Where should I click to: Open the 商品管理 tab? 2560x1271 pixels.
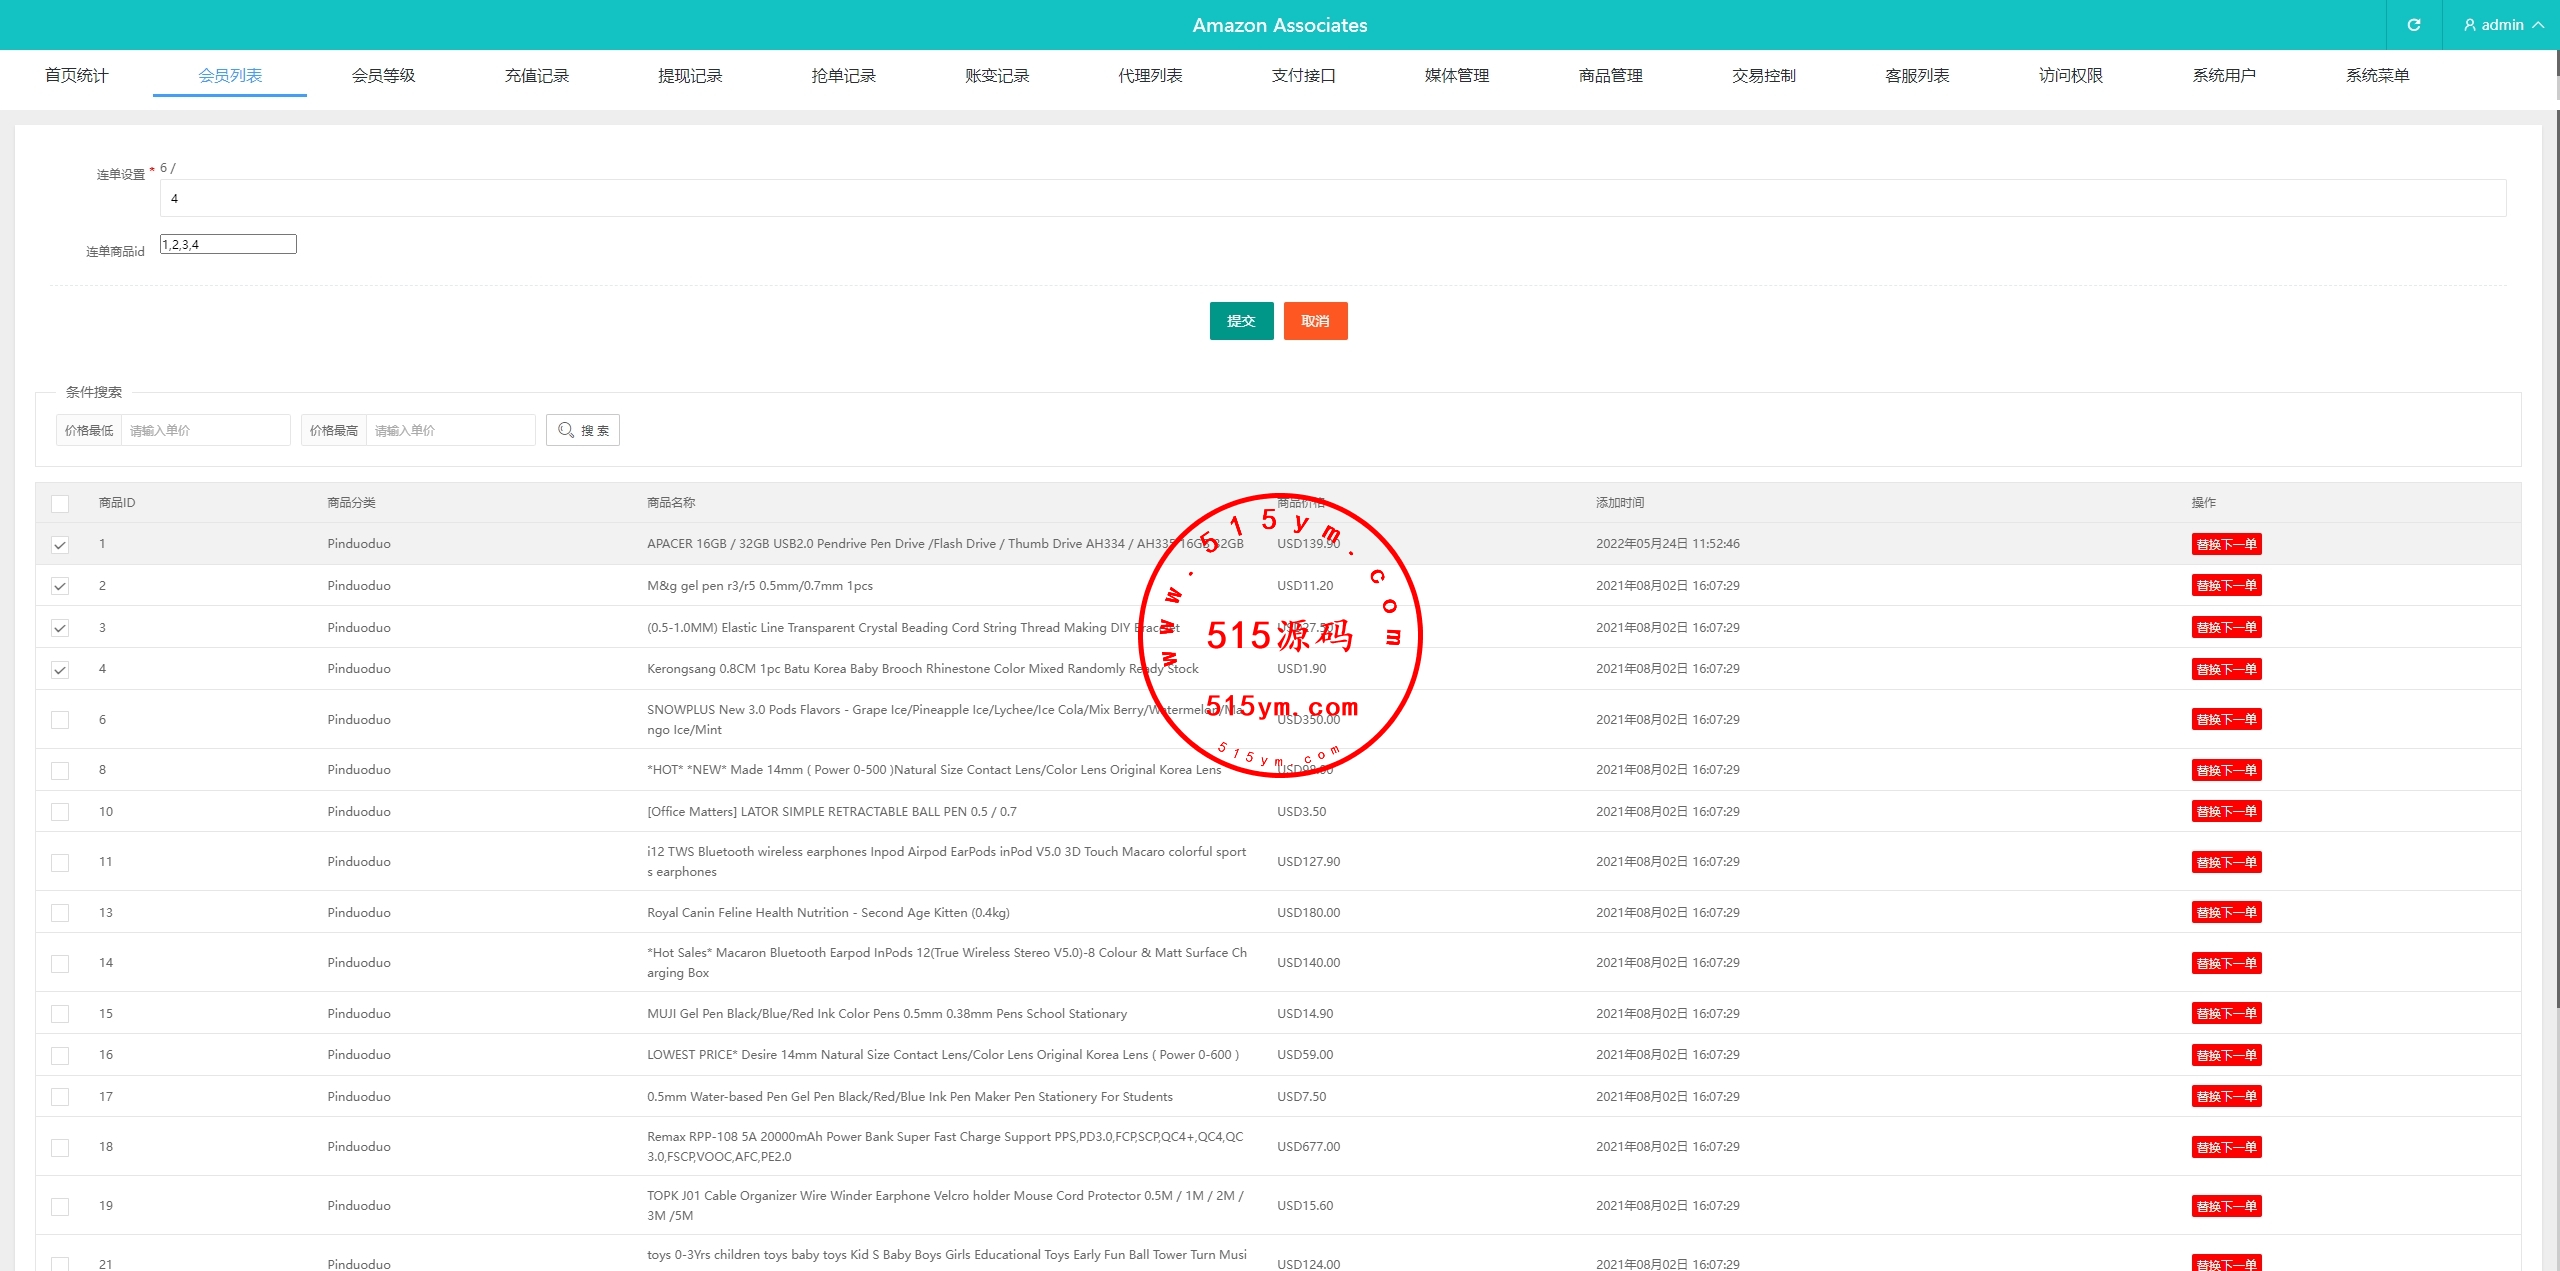(1610, 76)
